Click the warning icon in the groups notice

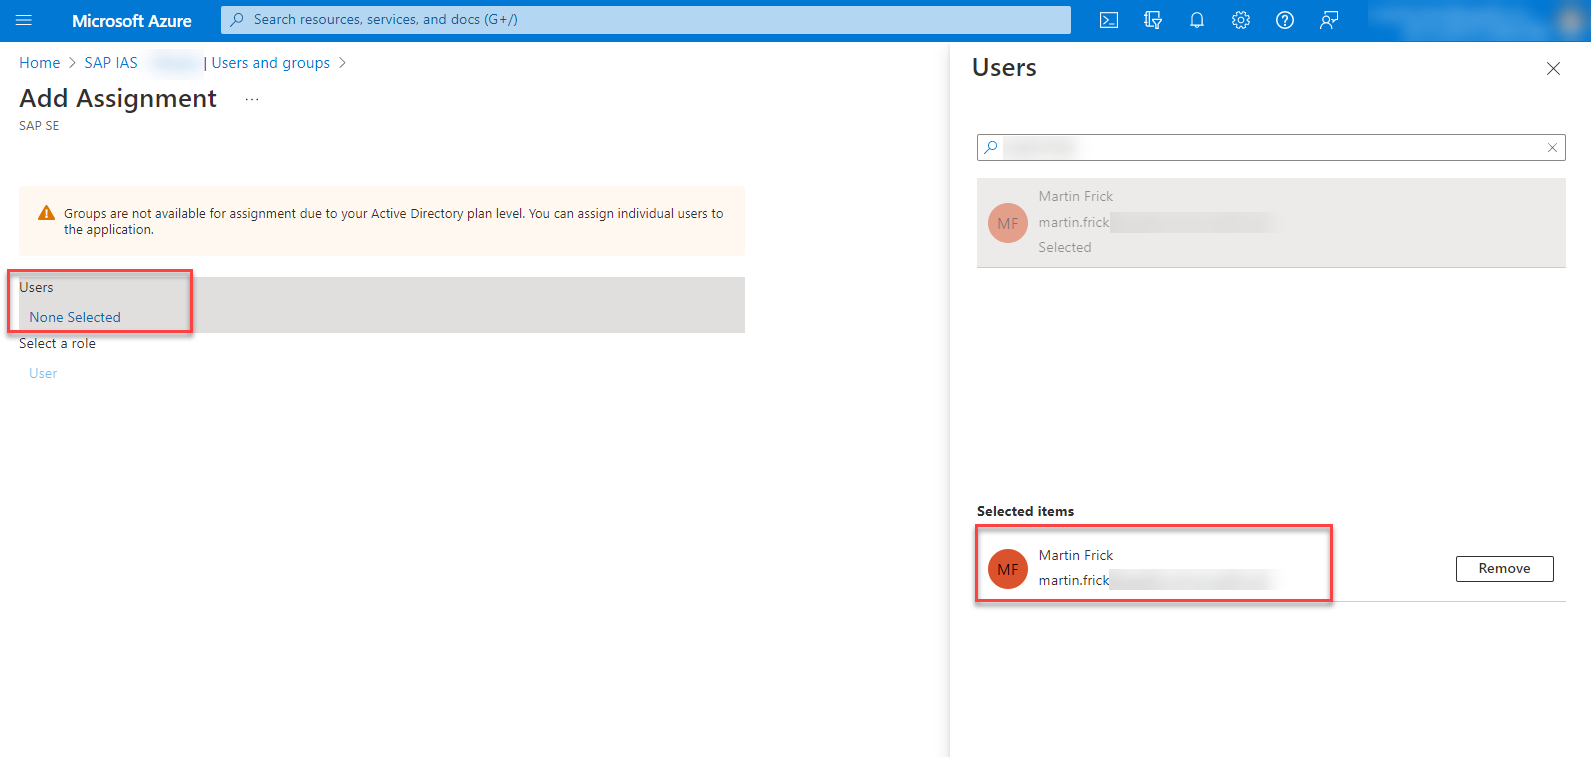pyautogui.click(x=46, y=213)
